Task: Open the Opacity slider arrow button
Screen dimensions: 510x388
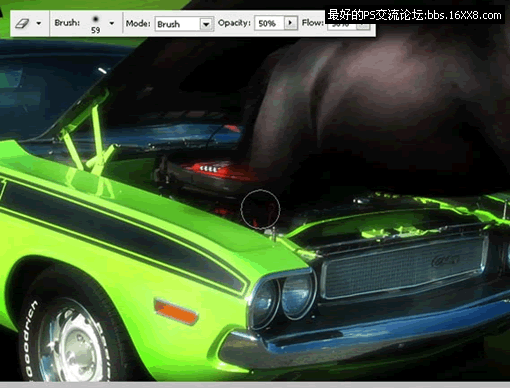Action: pyautogui.click(x=291, y=23)
